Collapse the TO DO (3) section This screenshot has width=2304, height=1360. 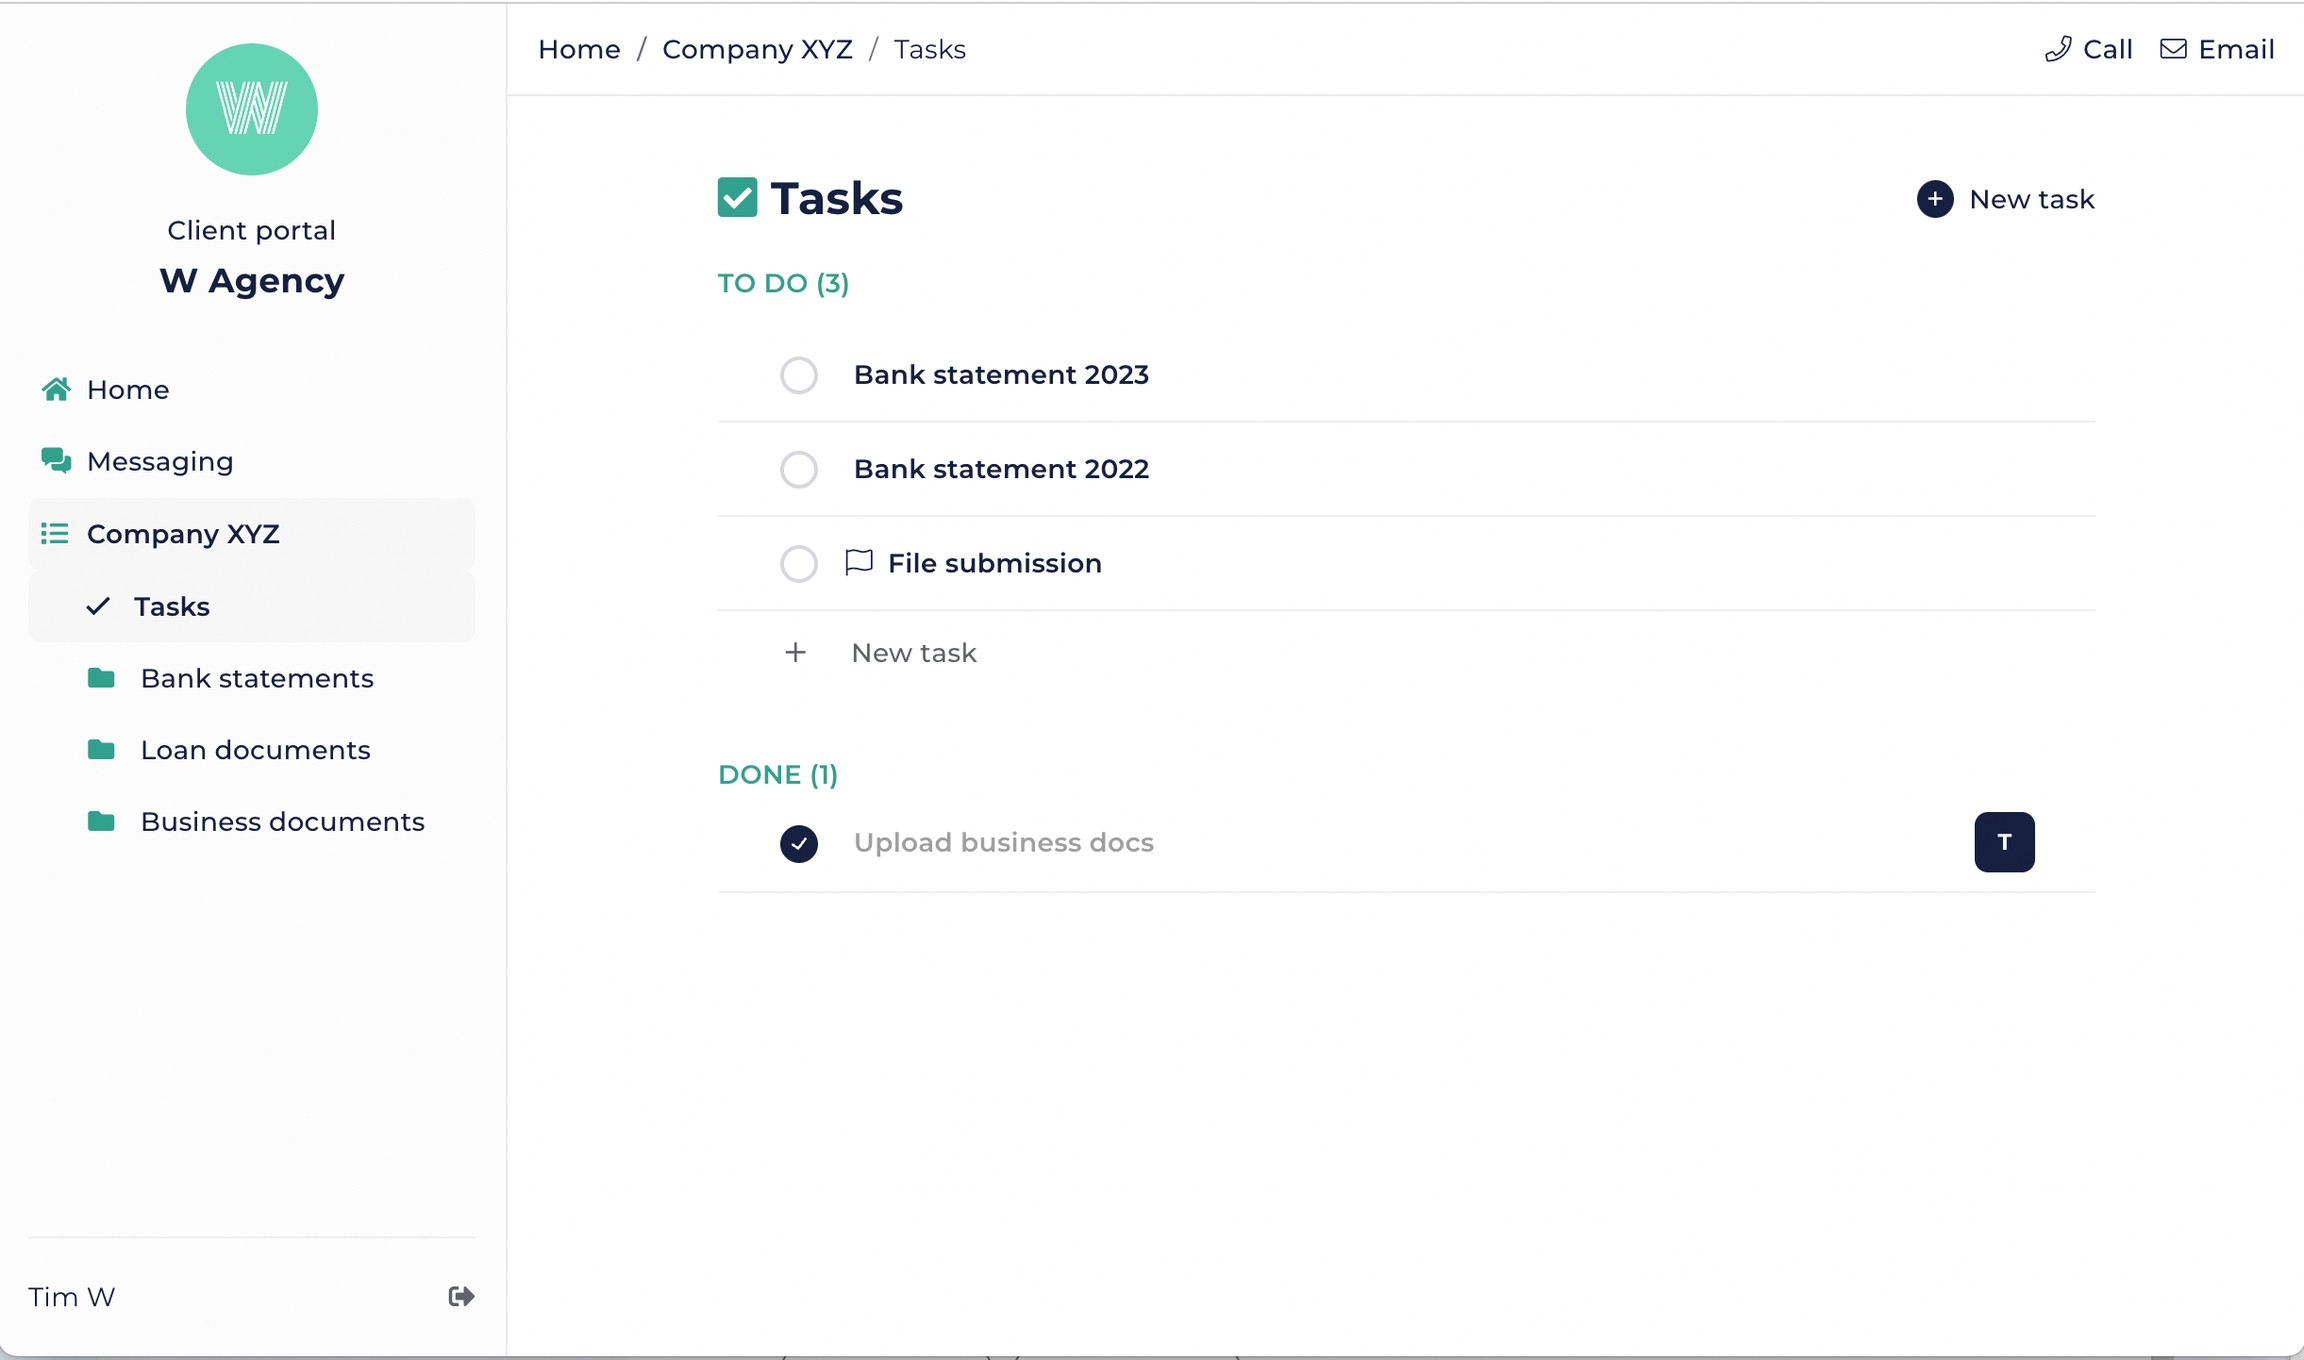[x=783, y=283]
